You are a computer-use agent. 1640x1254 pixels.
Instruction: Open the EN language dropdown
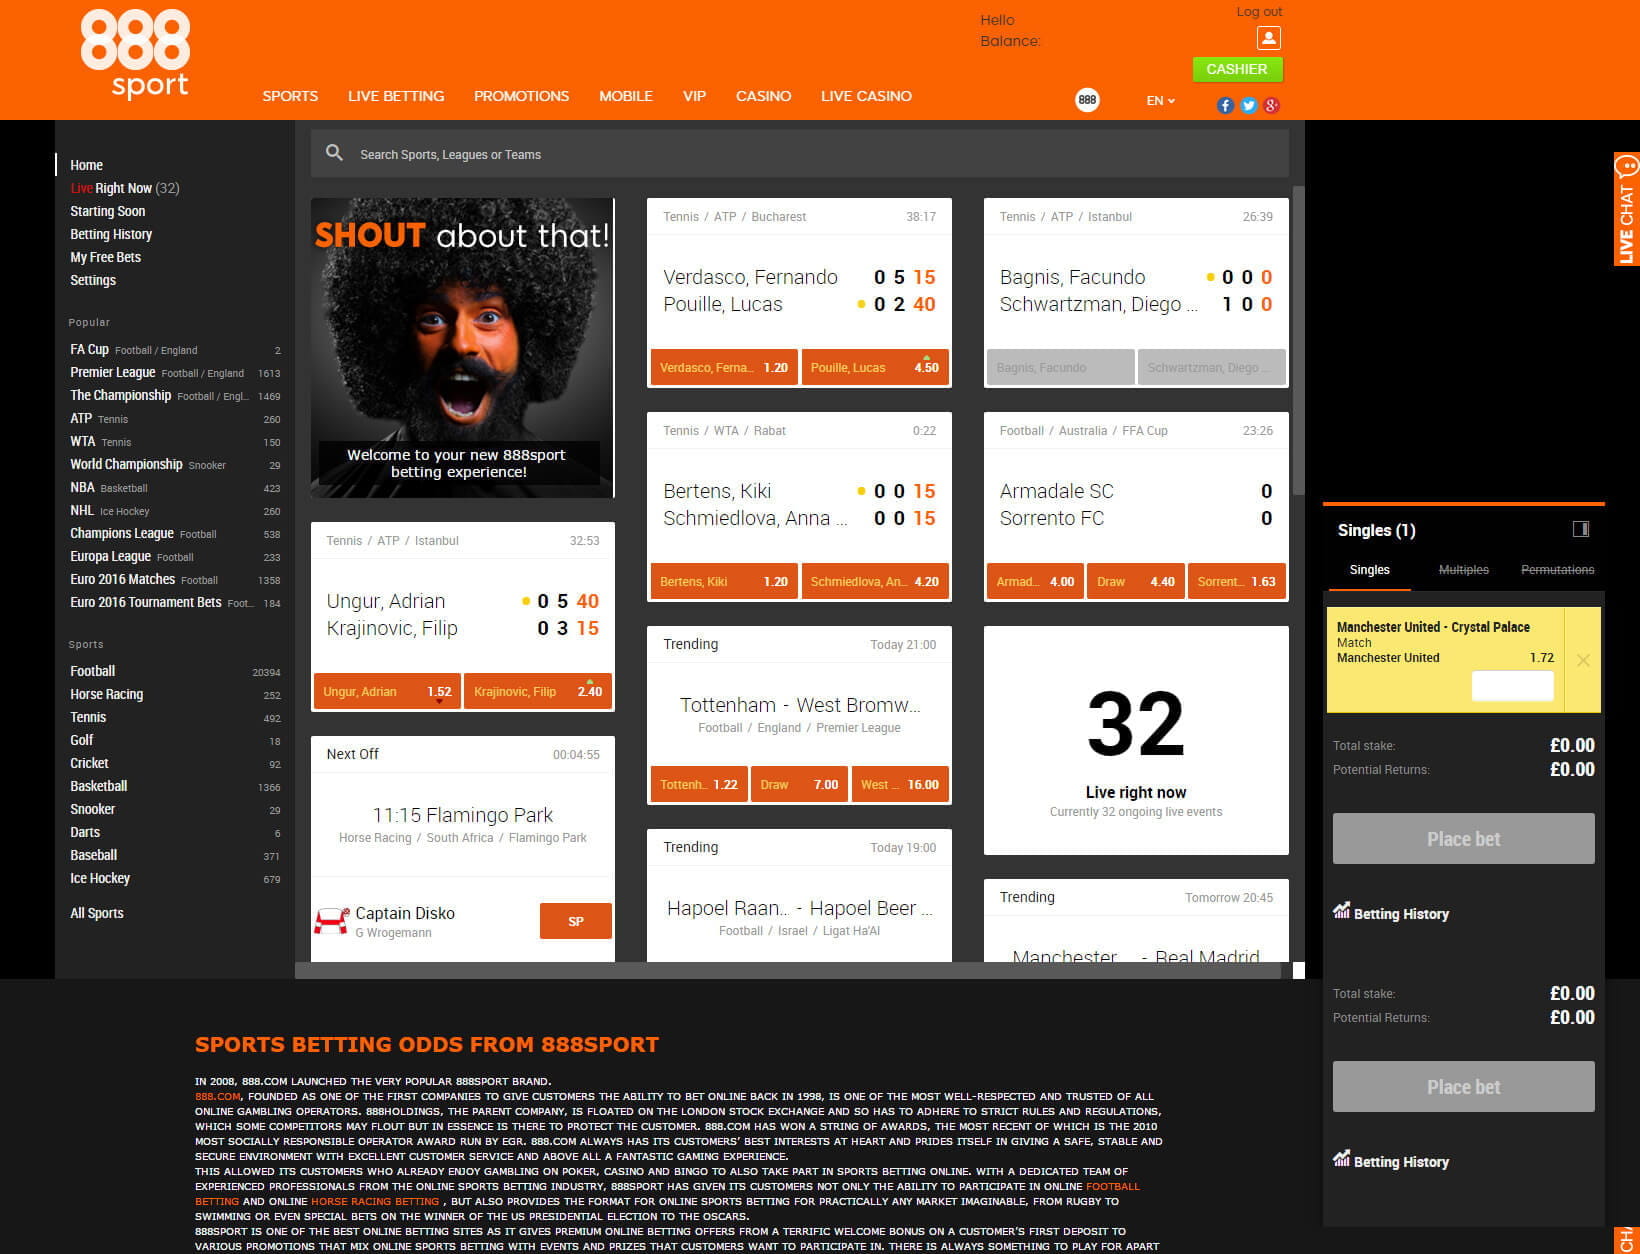[1160, 101]
